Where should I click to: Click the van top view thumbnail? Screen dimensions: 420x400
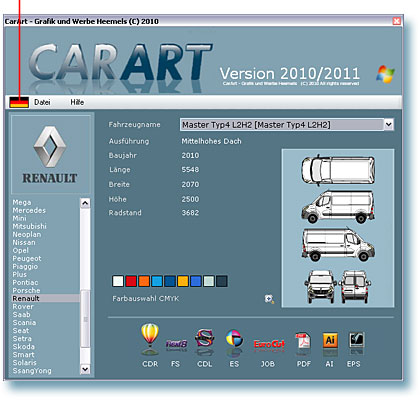click(338, 170)
